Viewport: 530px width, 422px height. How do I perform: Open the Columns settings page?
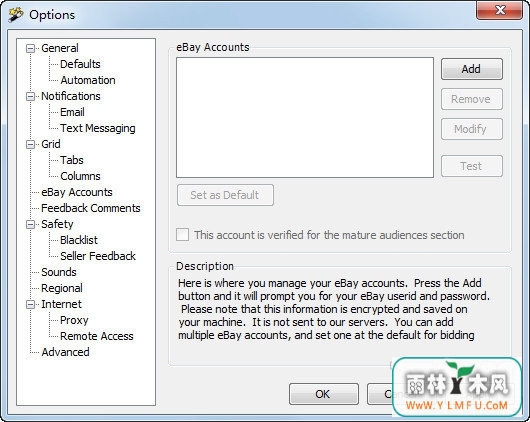click(x=80, y=176)
